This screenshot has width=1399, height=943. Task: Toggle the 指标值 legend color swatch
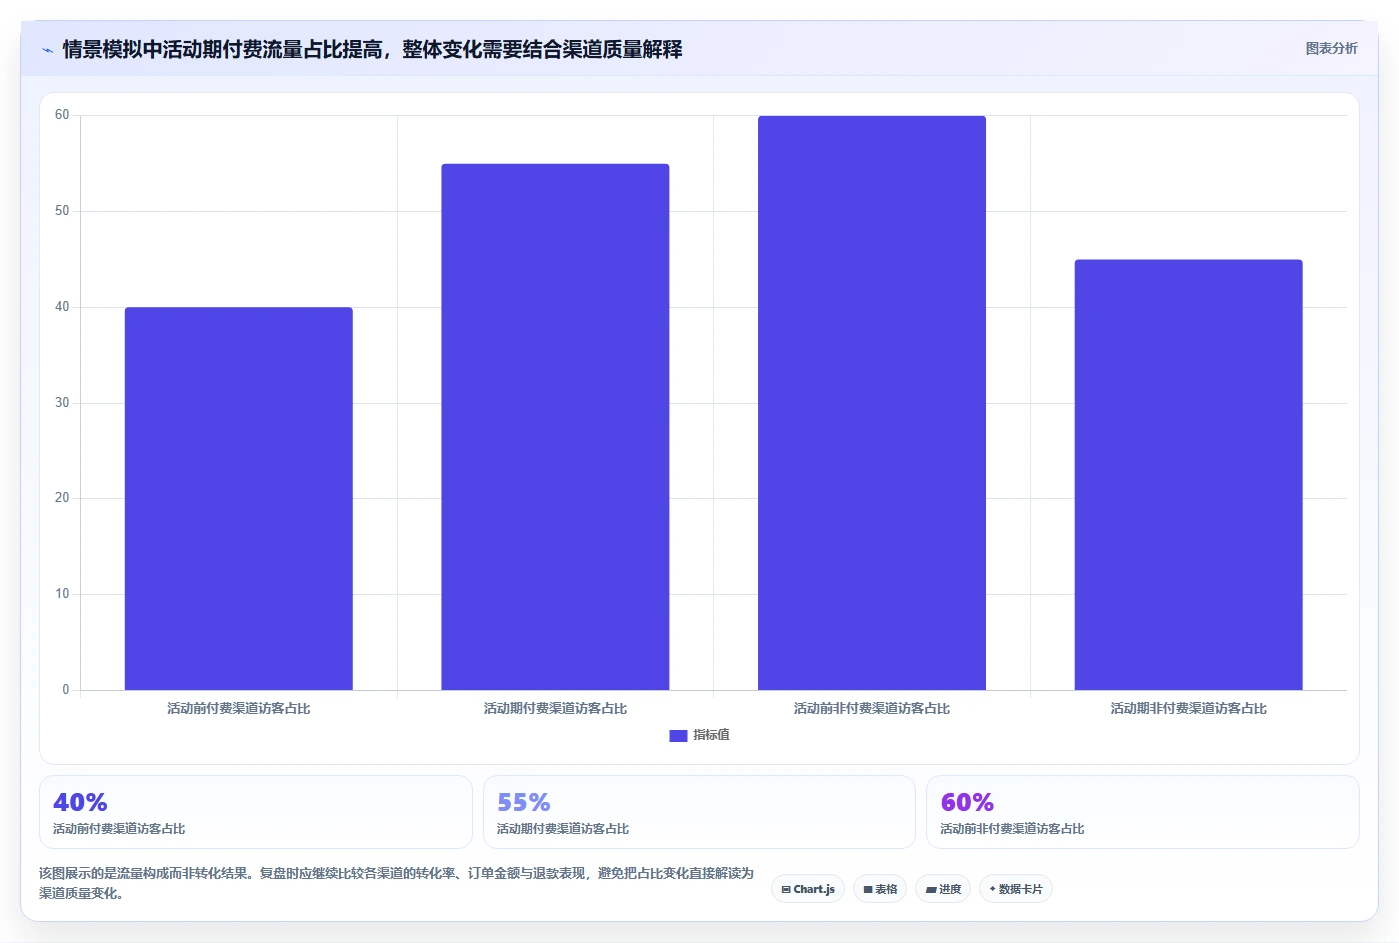tap(678, 735)
